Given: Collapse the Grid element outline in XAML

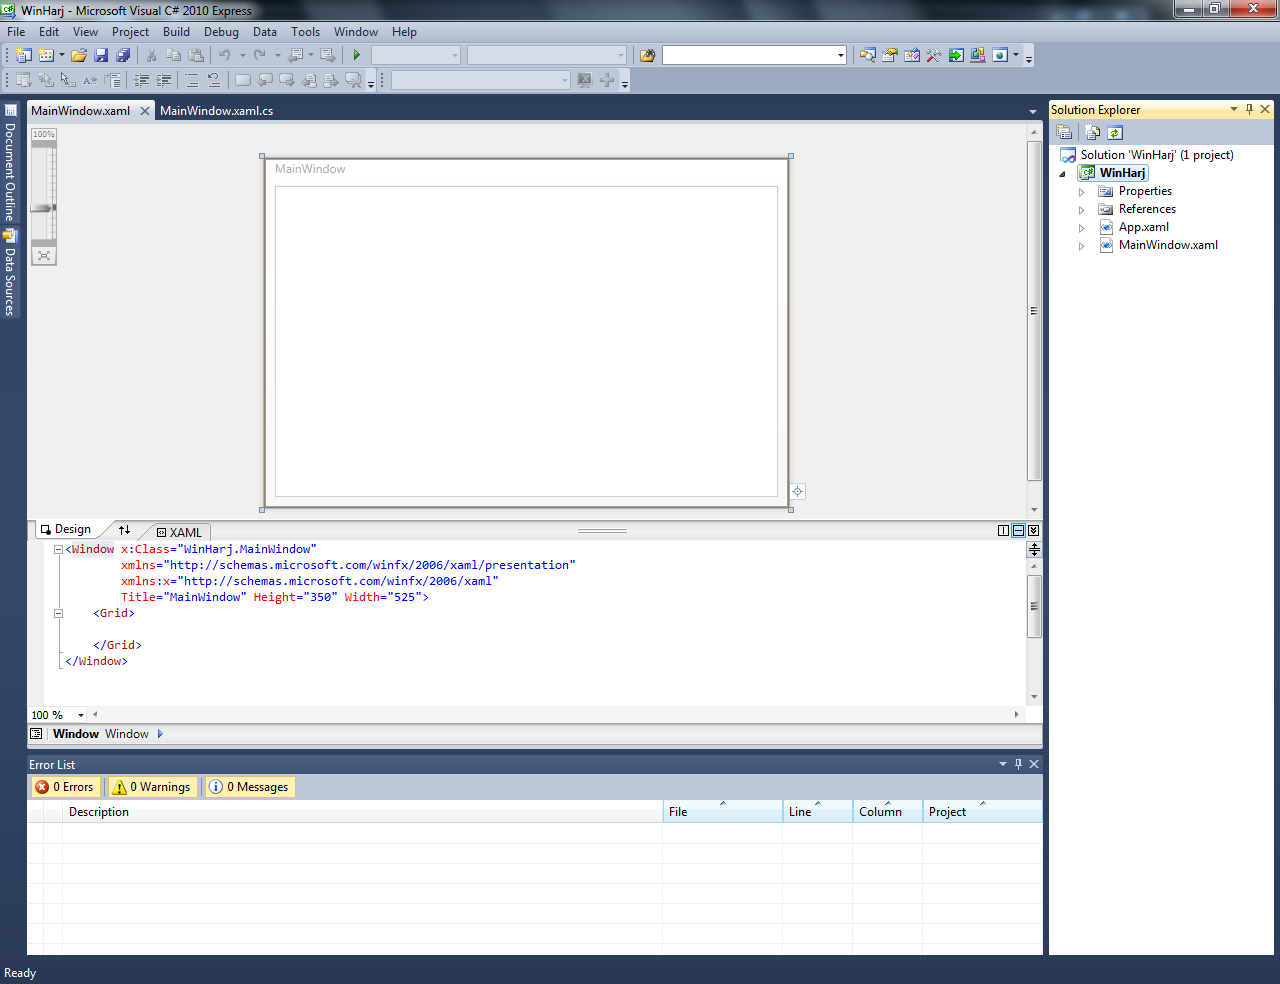Looking at the screenshot, I should pyautogui.click(x=58, y=613).
